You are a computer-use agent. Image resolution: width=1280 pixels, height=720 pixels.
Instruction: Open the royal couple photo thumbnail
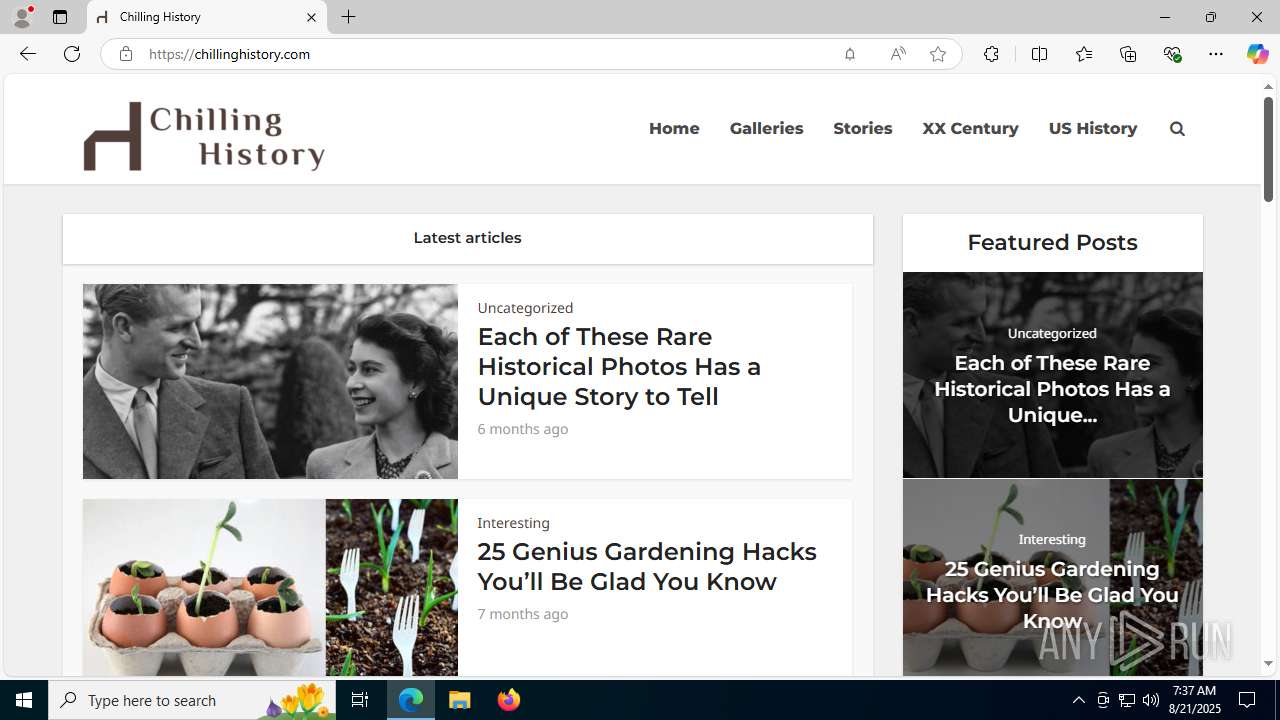[270, 381]
